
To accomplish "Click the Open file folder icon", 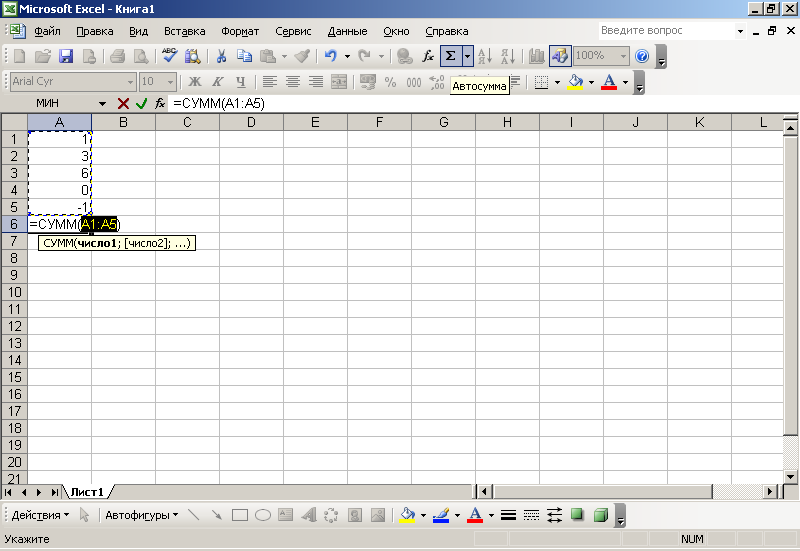I will (43, 56).
